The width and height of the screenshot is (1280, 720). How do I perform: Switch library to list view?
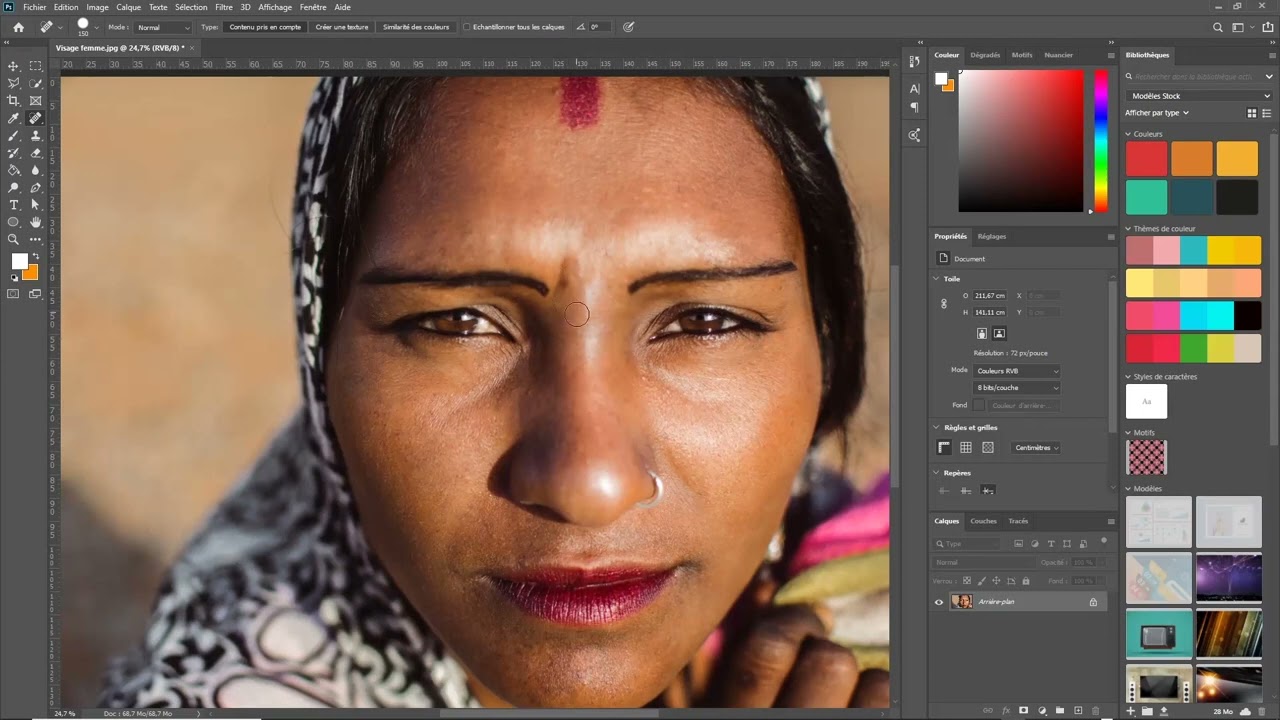pyautogui.click(x=1266, y=113)
